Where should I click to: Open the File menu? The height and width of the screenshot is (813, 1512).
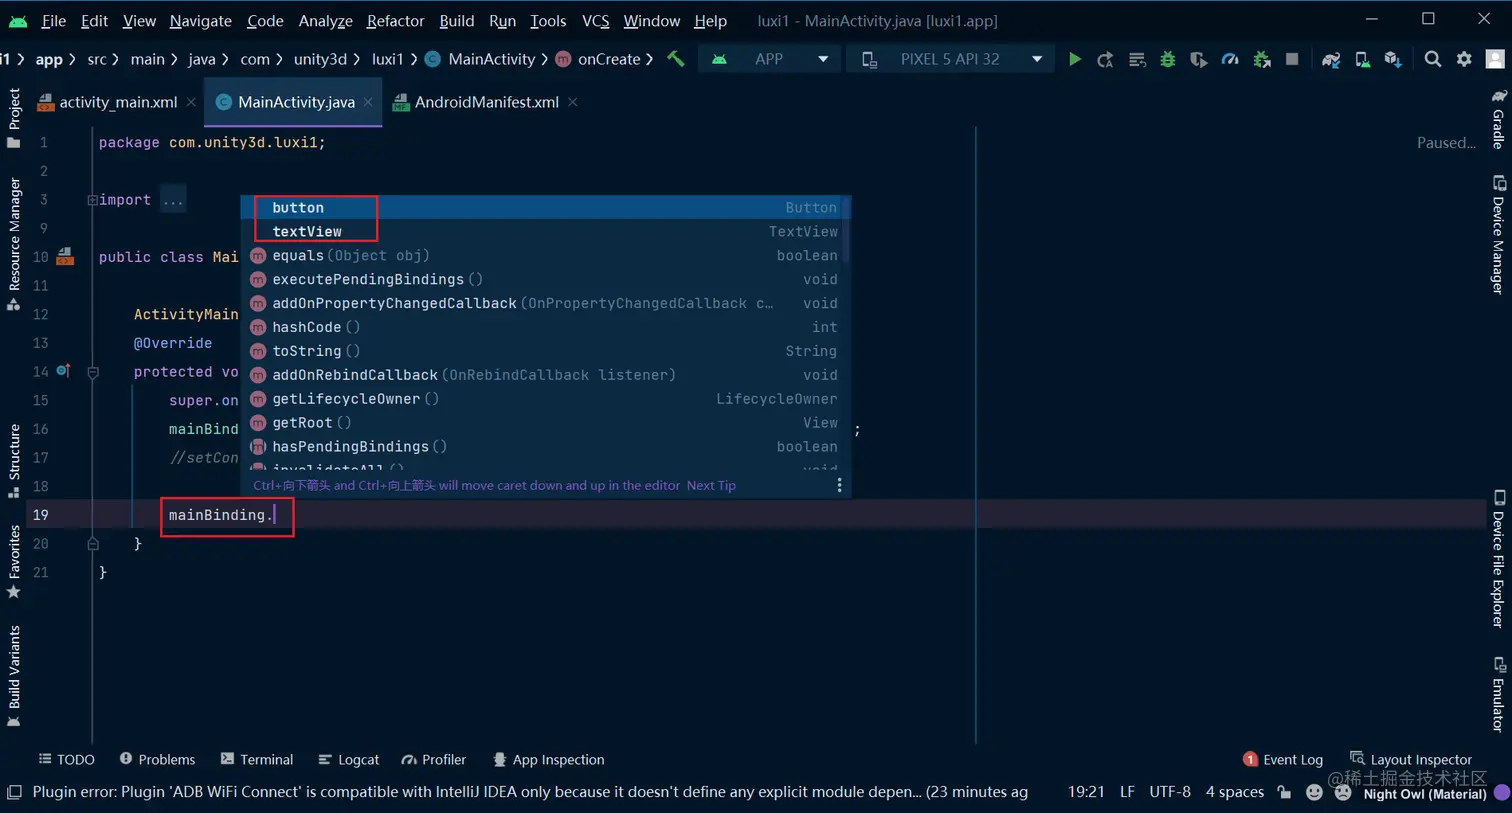[53, 20]
